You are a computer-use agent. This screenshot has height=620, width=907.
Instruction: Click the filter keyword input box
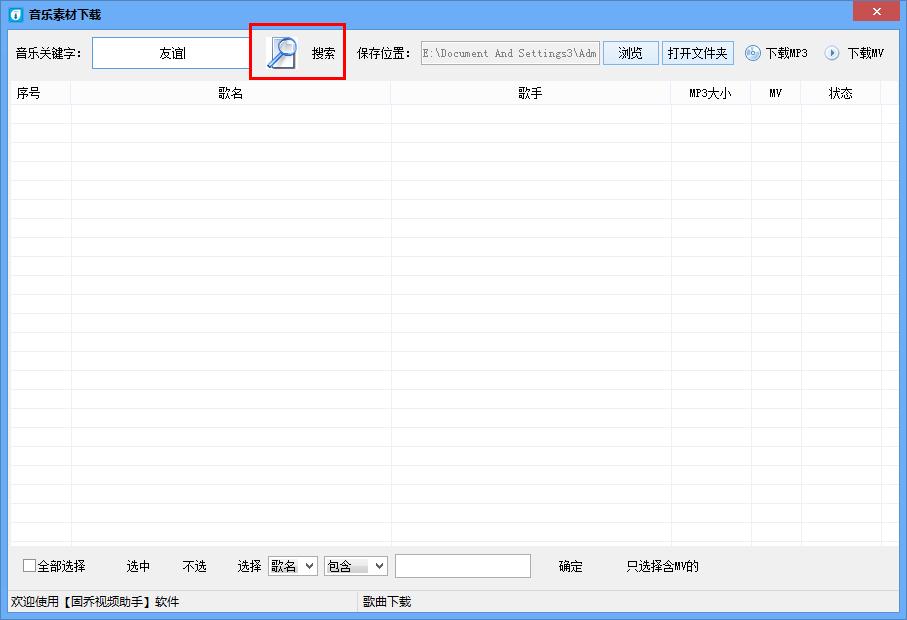click(462, 566)
